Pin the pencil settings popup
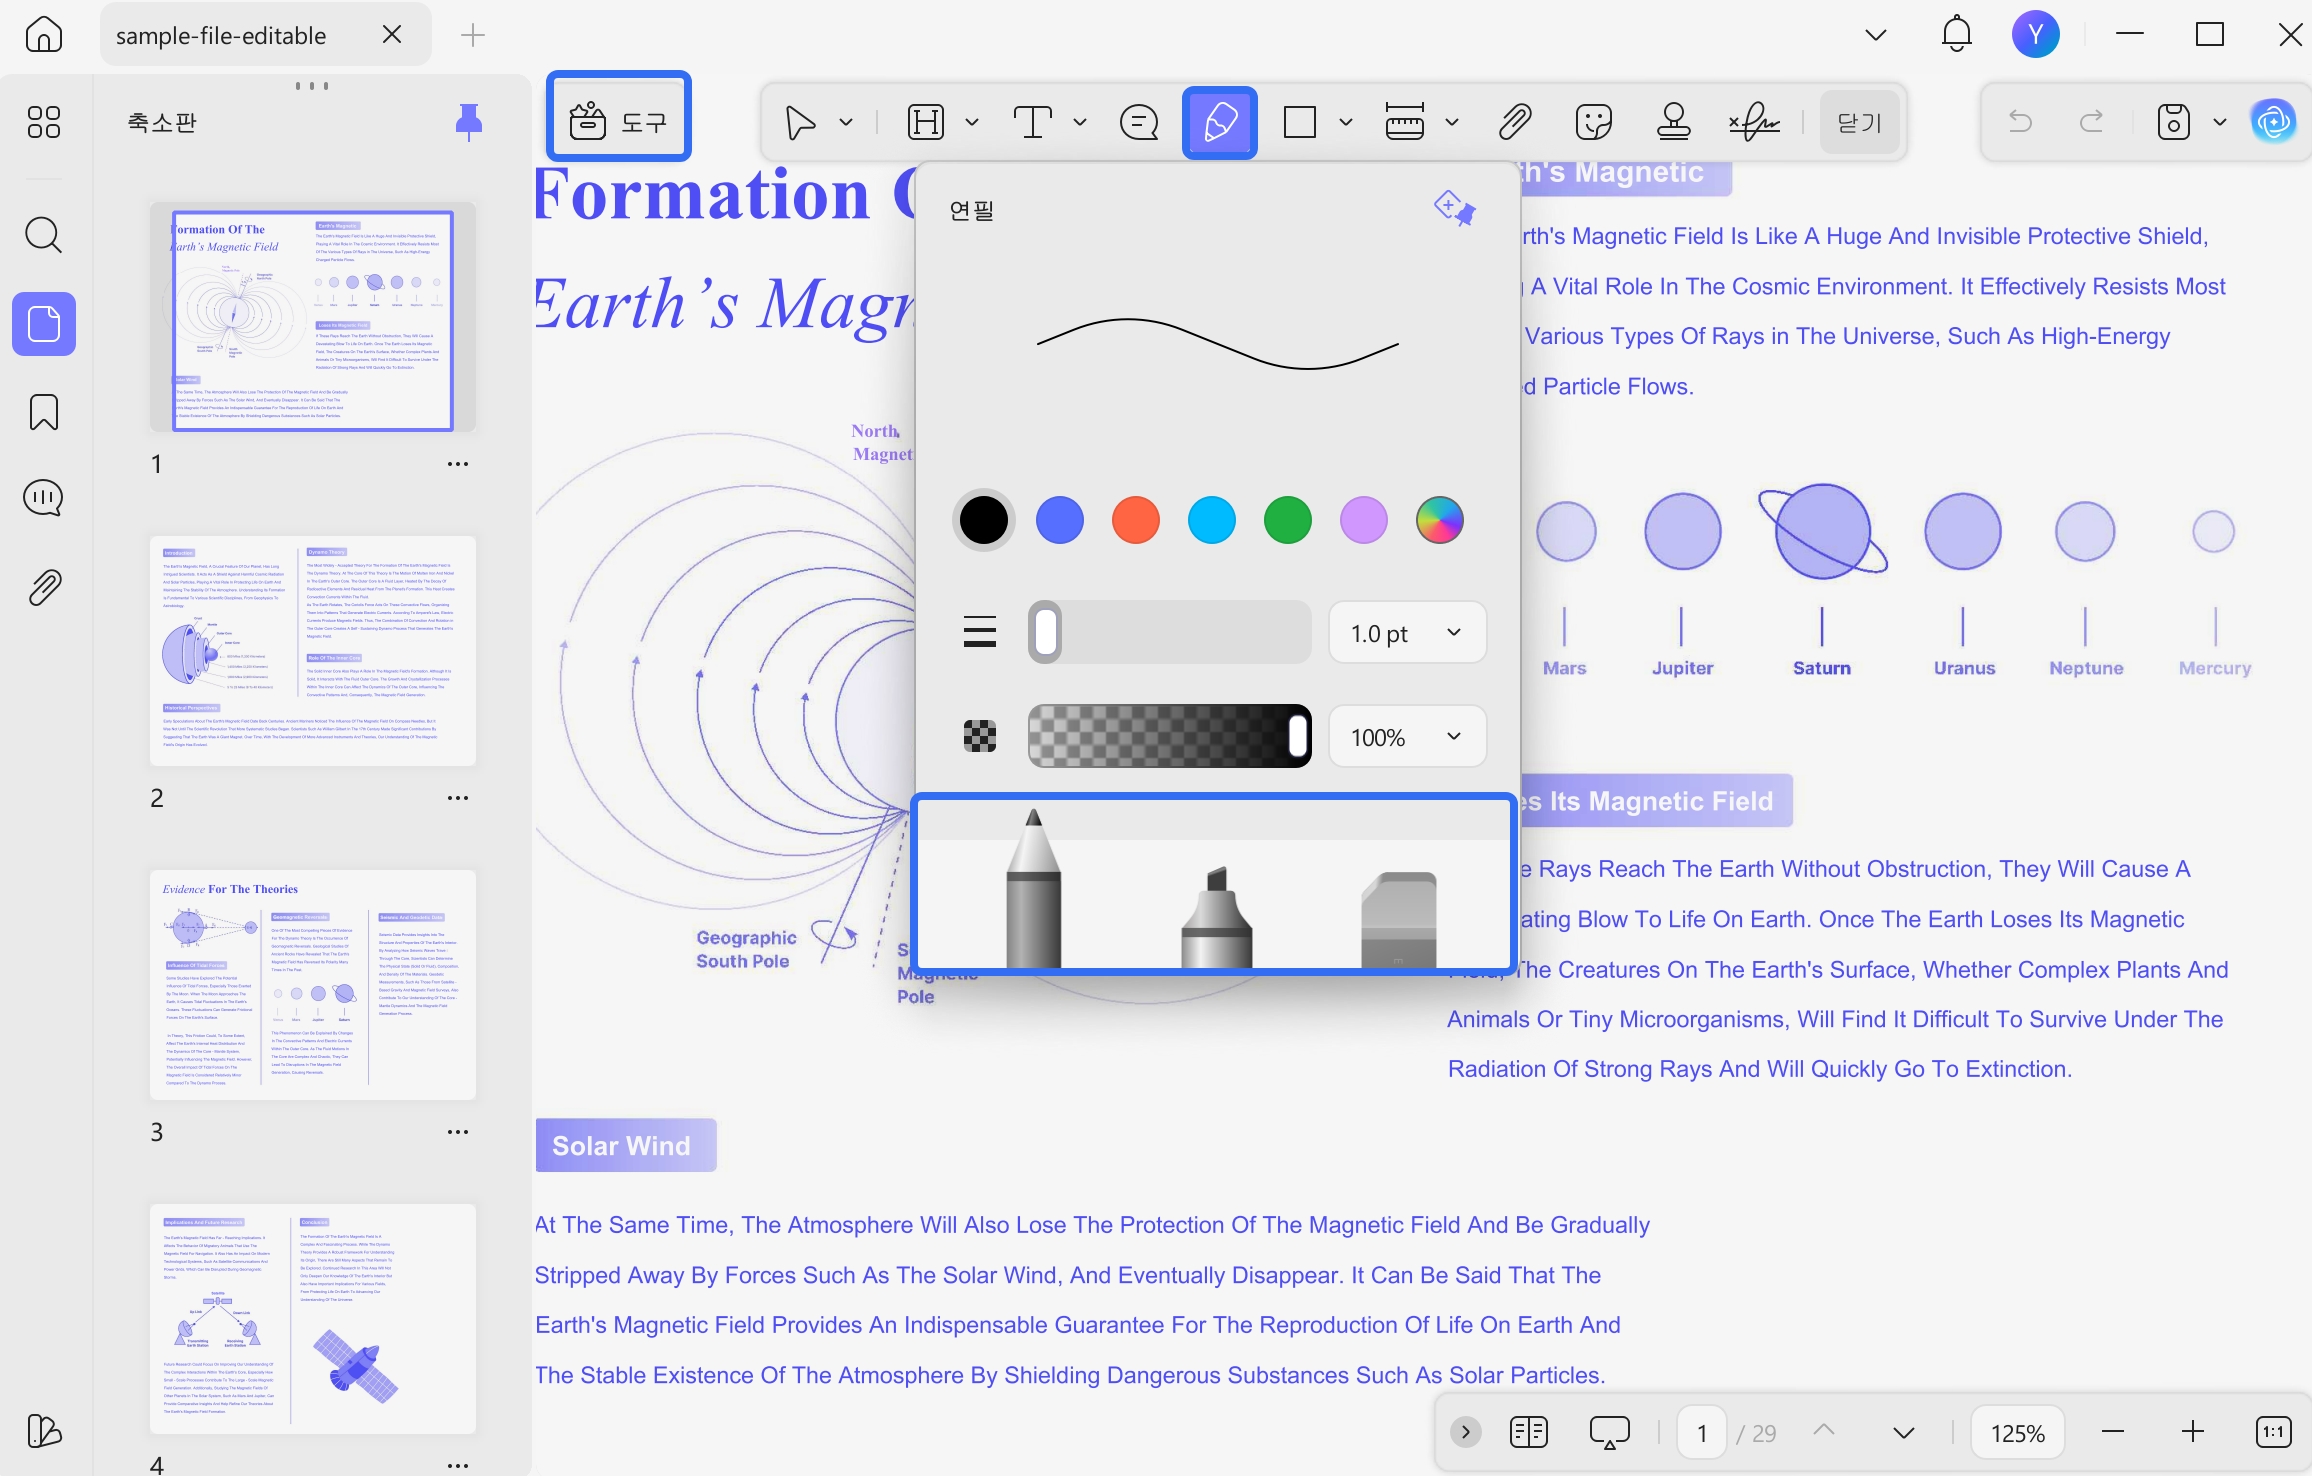 [1455, 209]
